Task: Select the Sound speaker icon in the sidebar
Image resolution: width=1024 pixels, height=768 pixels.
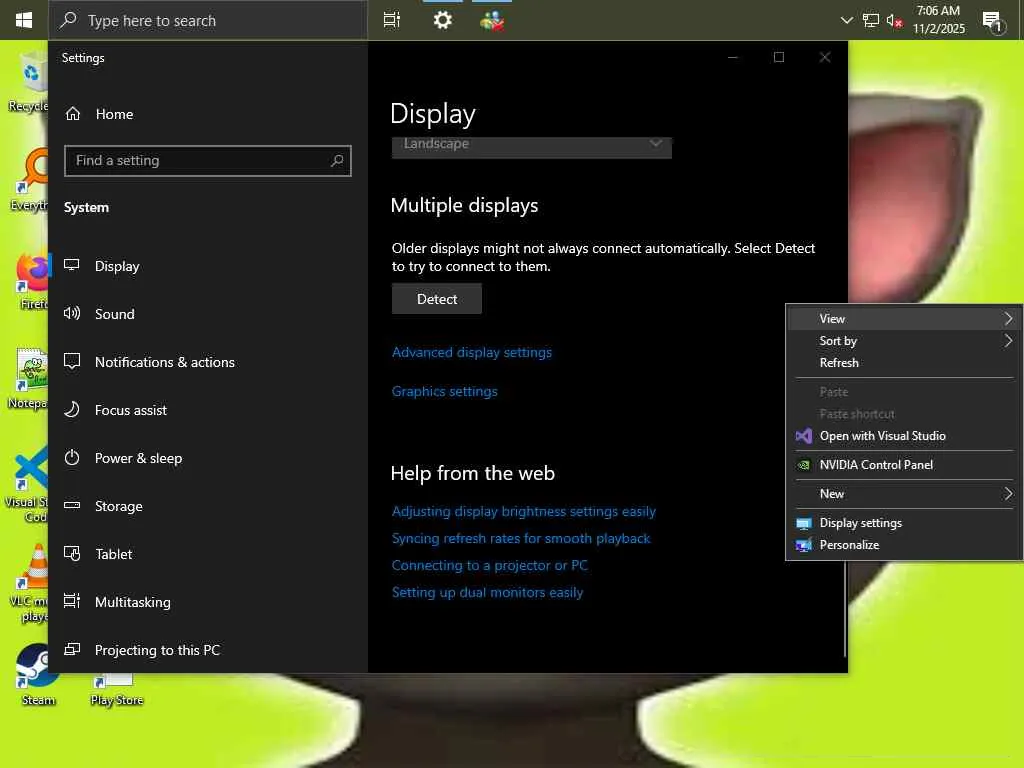Action: tap(72, 313)
